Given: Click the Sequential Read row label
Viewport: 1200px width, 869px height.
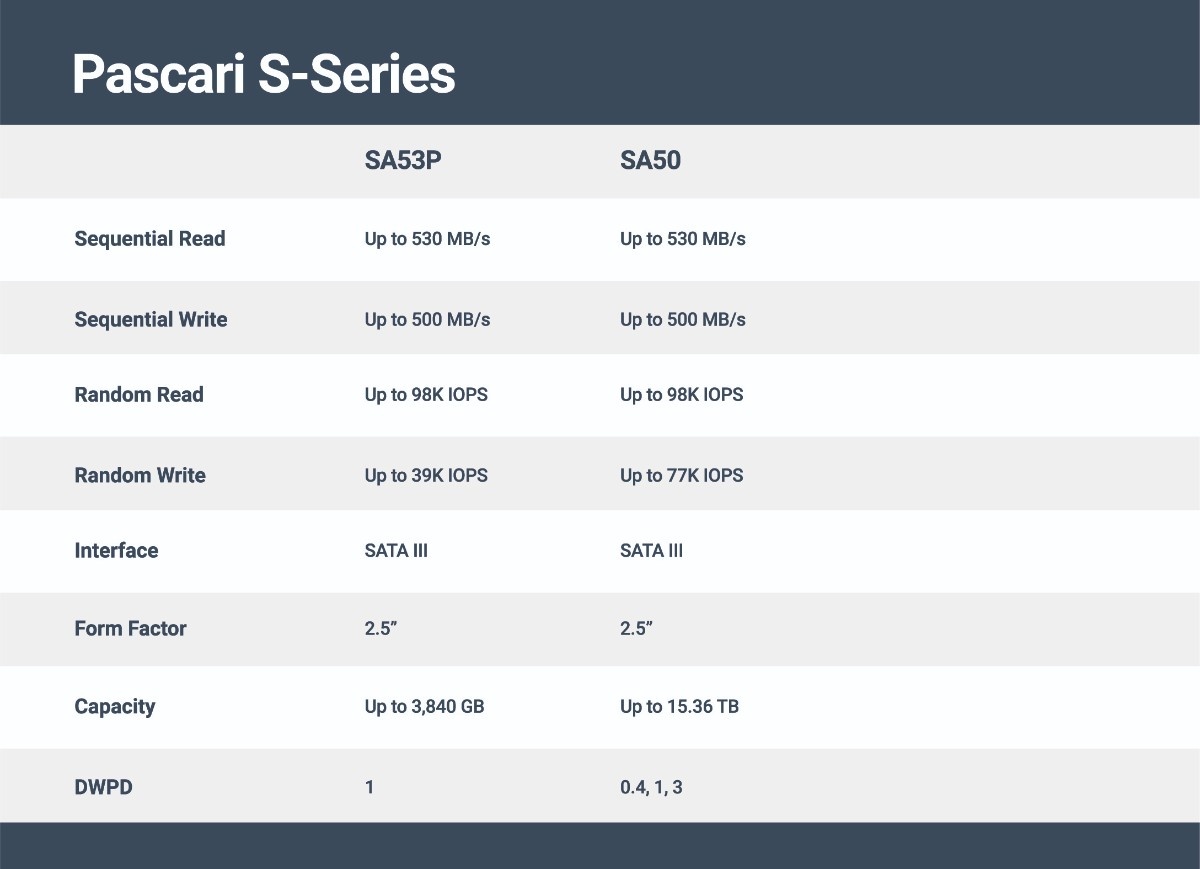Looking at the screenshot, I should (150, 239).
